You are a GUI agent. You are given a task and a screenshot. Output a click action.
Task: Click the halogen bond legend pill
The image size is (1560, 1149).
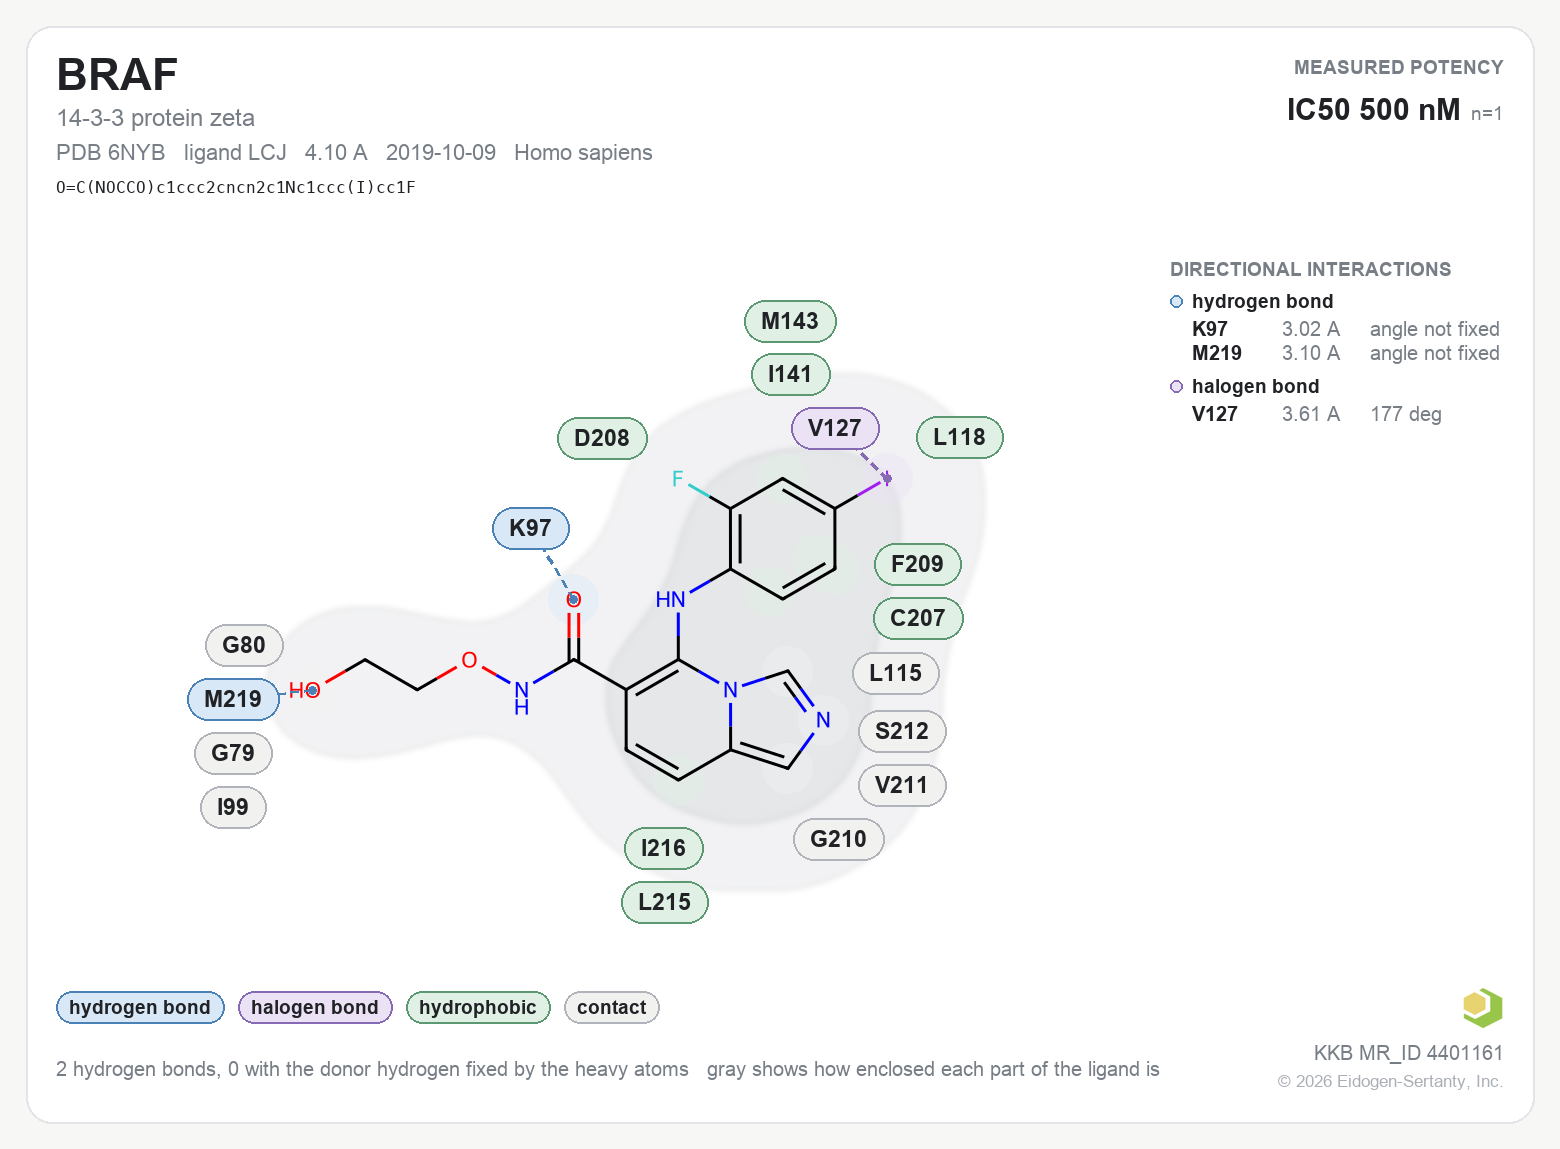[315, 1007]
